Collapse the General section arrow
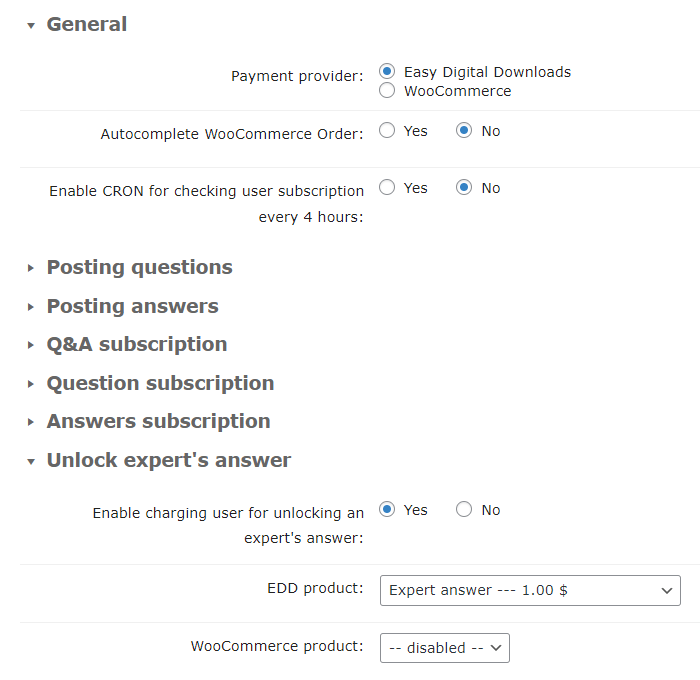Screen dimensions: 700x680 point(32,25)
